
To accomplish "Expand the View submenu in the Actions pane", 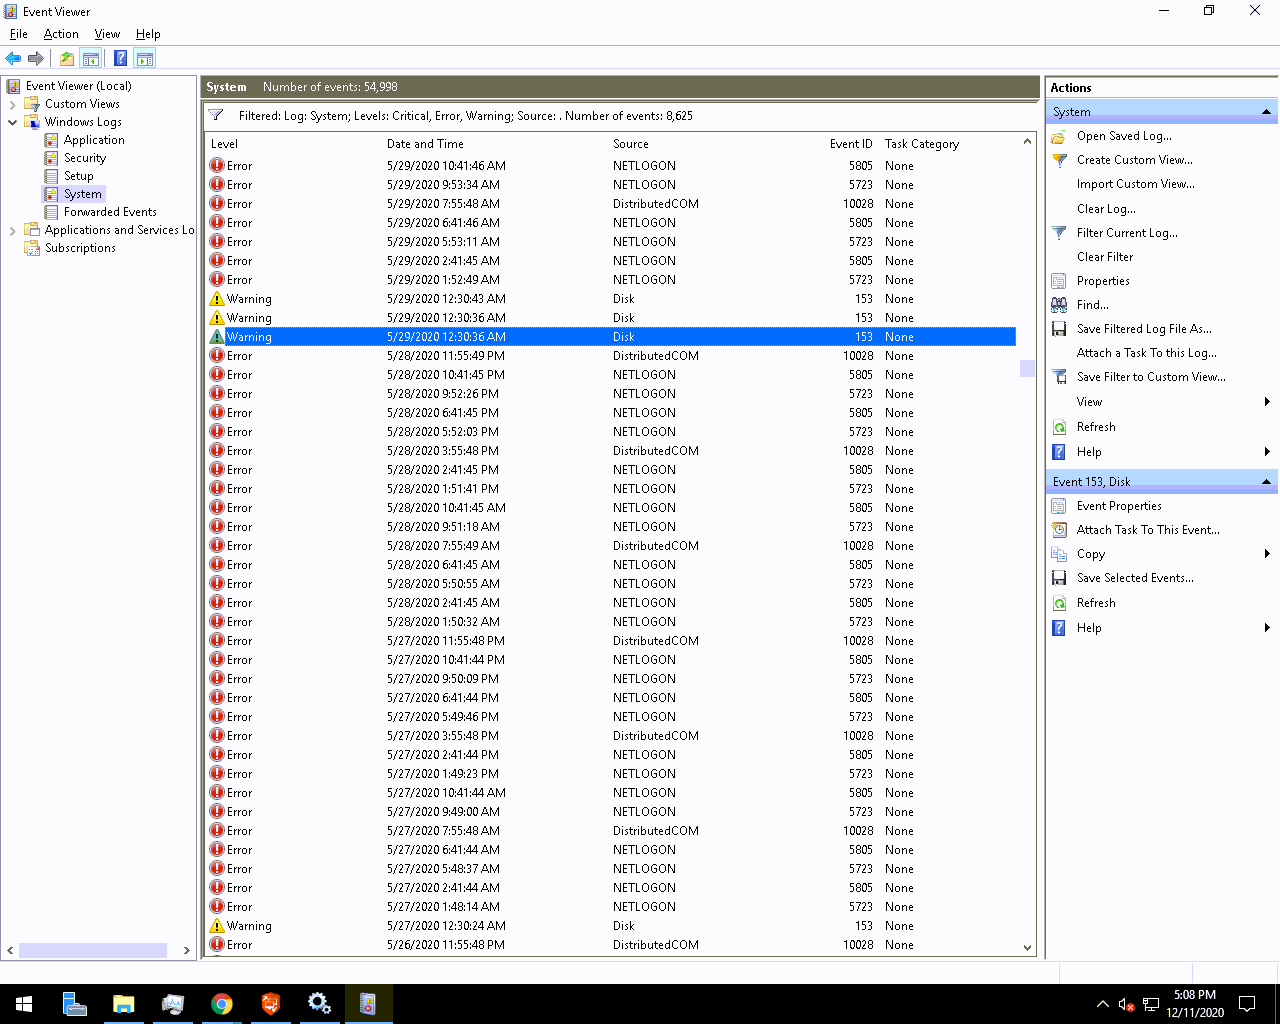I will 1267,401.
